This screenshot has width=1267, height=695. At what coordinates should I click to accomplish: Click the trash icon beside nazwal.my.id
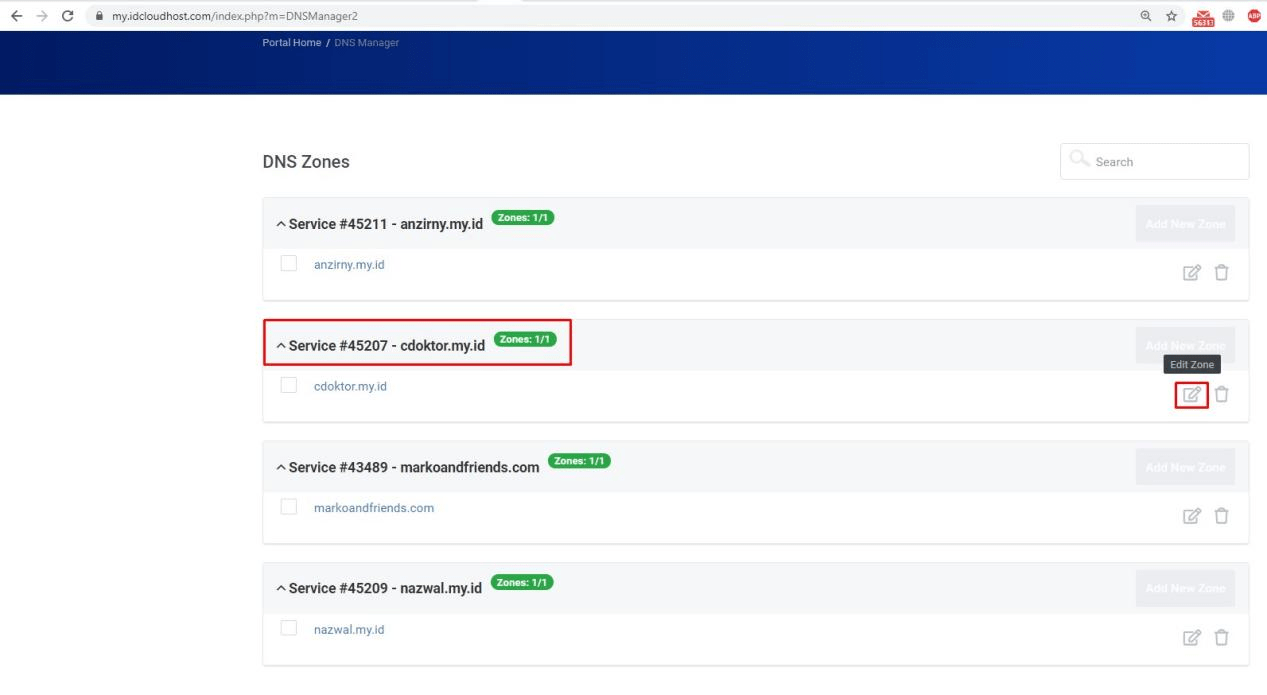point(1221,637)
